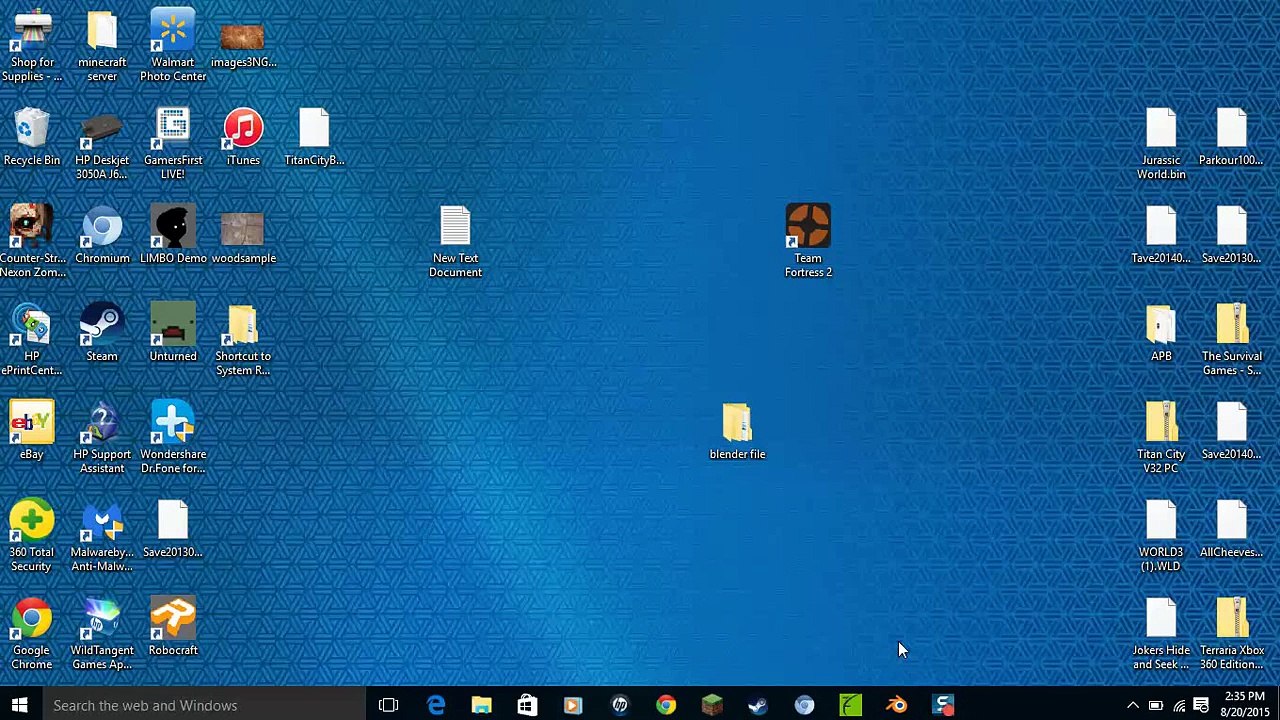Select the Google Chrome desktop shortcut
The height and width of the screenshot is (720, 1280).
[x=32, y=635]
